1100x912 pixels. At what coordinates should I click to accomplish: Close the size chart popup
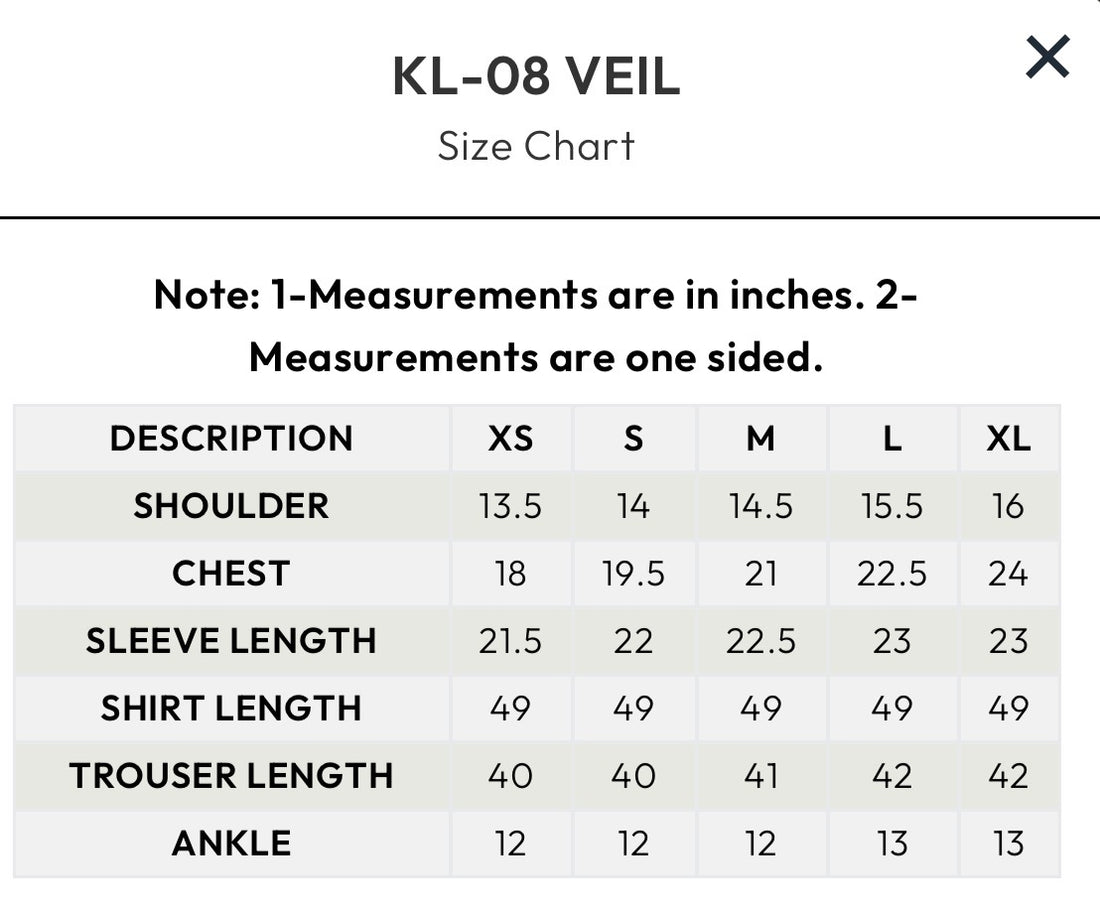[x=1047, y=57]
